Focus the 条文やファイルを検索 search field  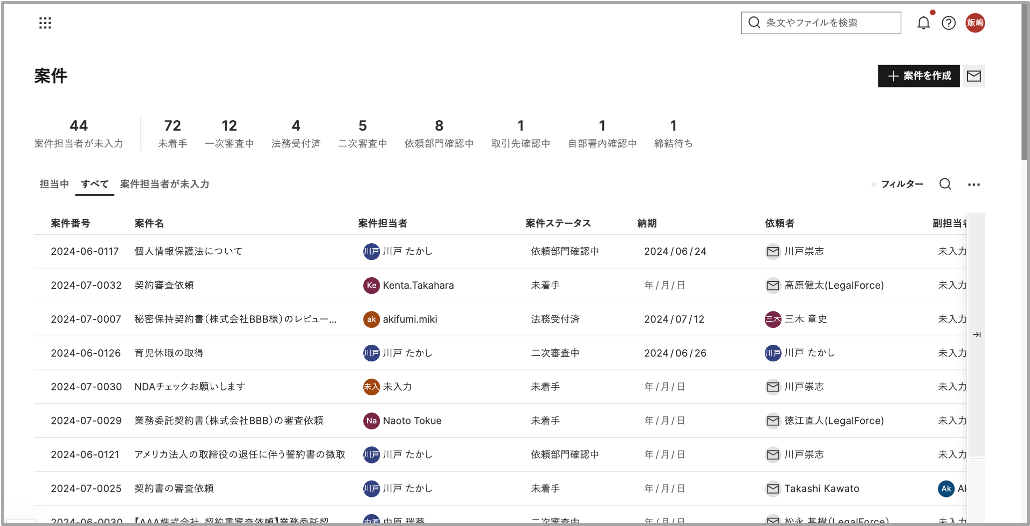(821, 23)
